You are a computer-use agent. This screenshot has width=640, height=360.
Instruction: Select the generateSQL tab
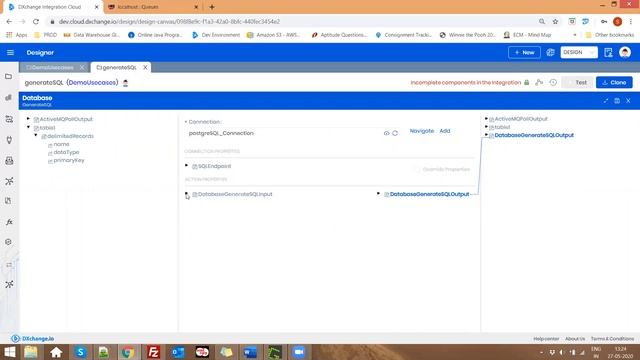pyautogui.click(x=116, y=67)
